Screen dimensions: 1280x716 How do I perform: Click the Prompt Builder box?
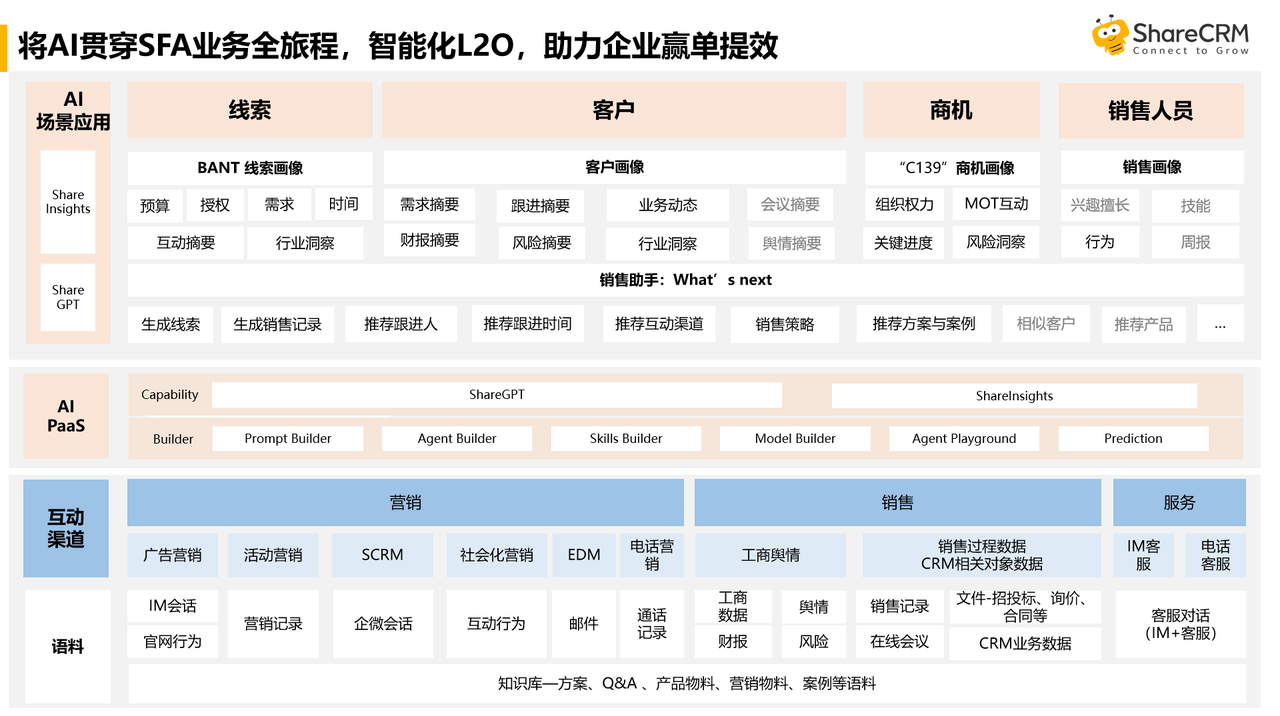coord(288,438)
